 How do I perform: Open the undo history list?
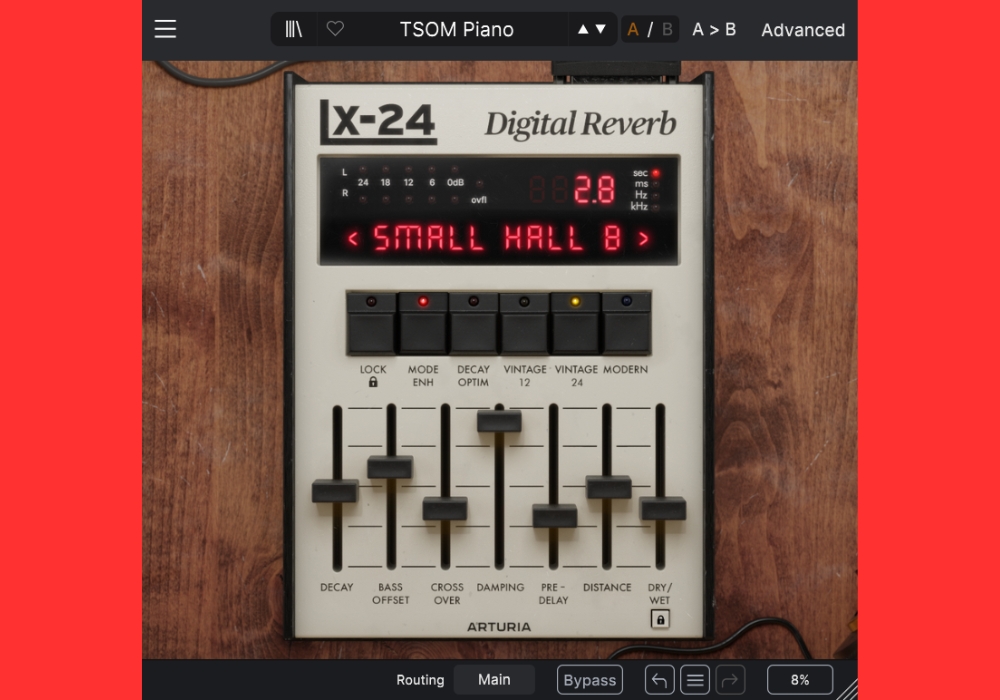[x=695, y=680]
